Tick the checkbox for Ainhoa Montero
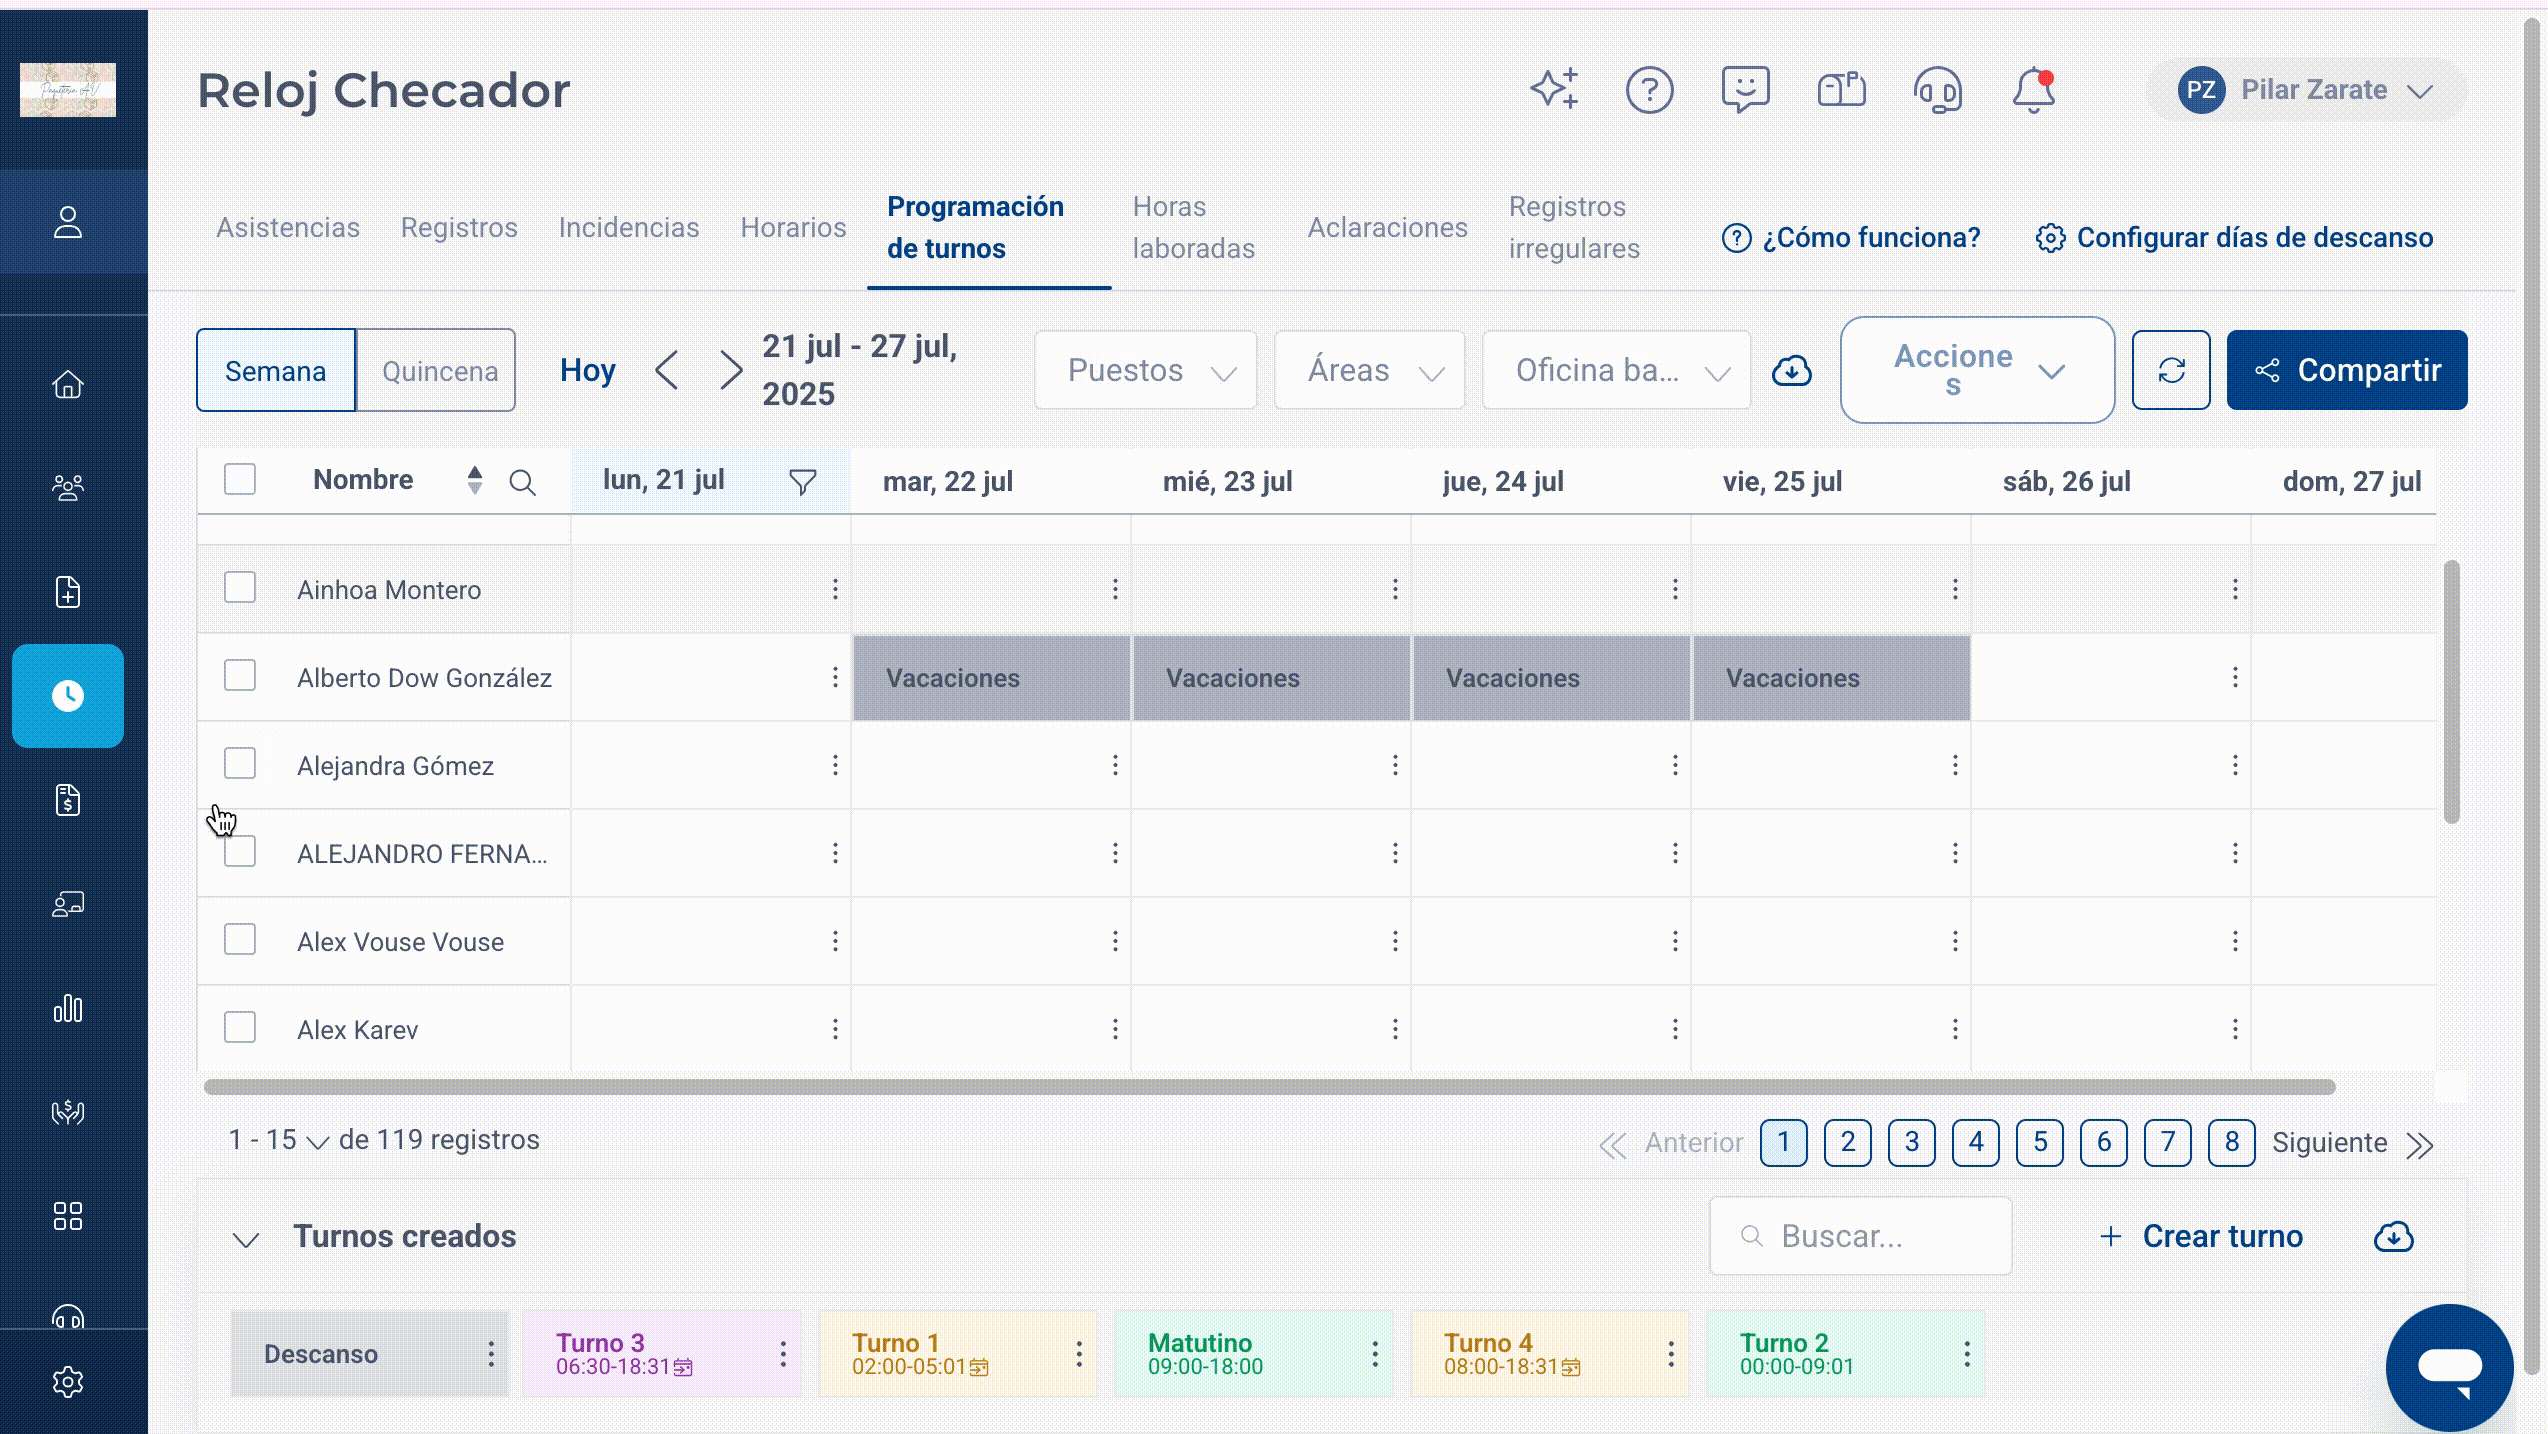Viewport: 2548px width, 1434px height. pos(240,588)
